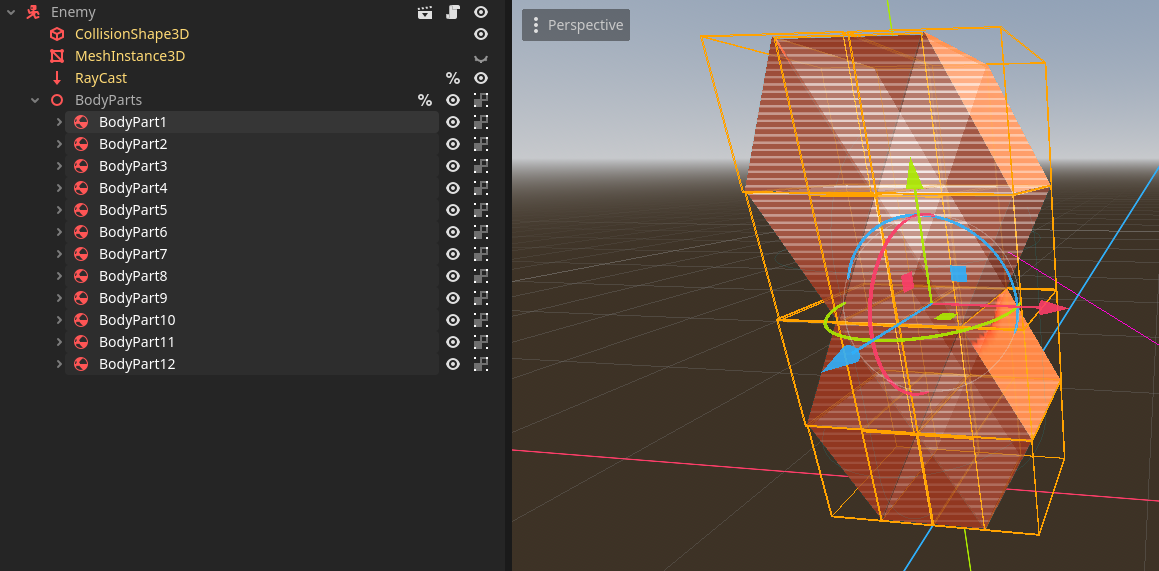Click the blue square plane handle on gizmo
The image size is (1159, 571).
pyautogui.click(x=958, y=273)
